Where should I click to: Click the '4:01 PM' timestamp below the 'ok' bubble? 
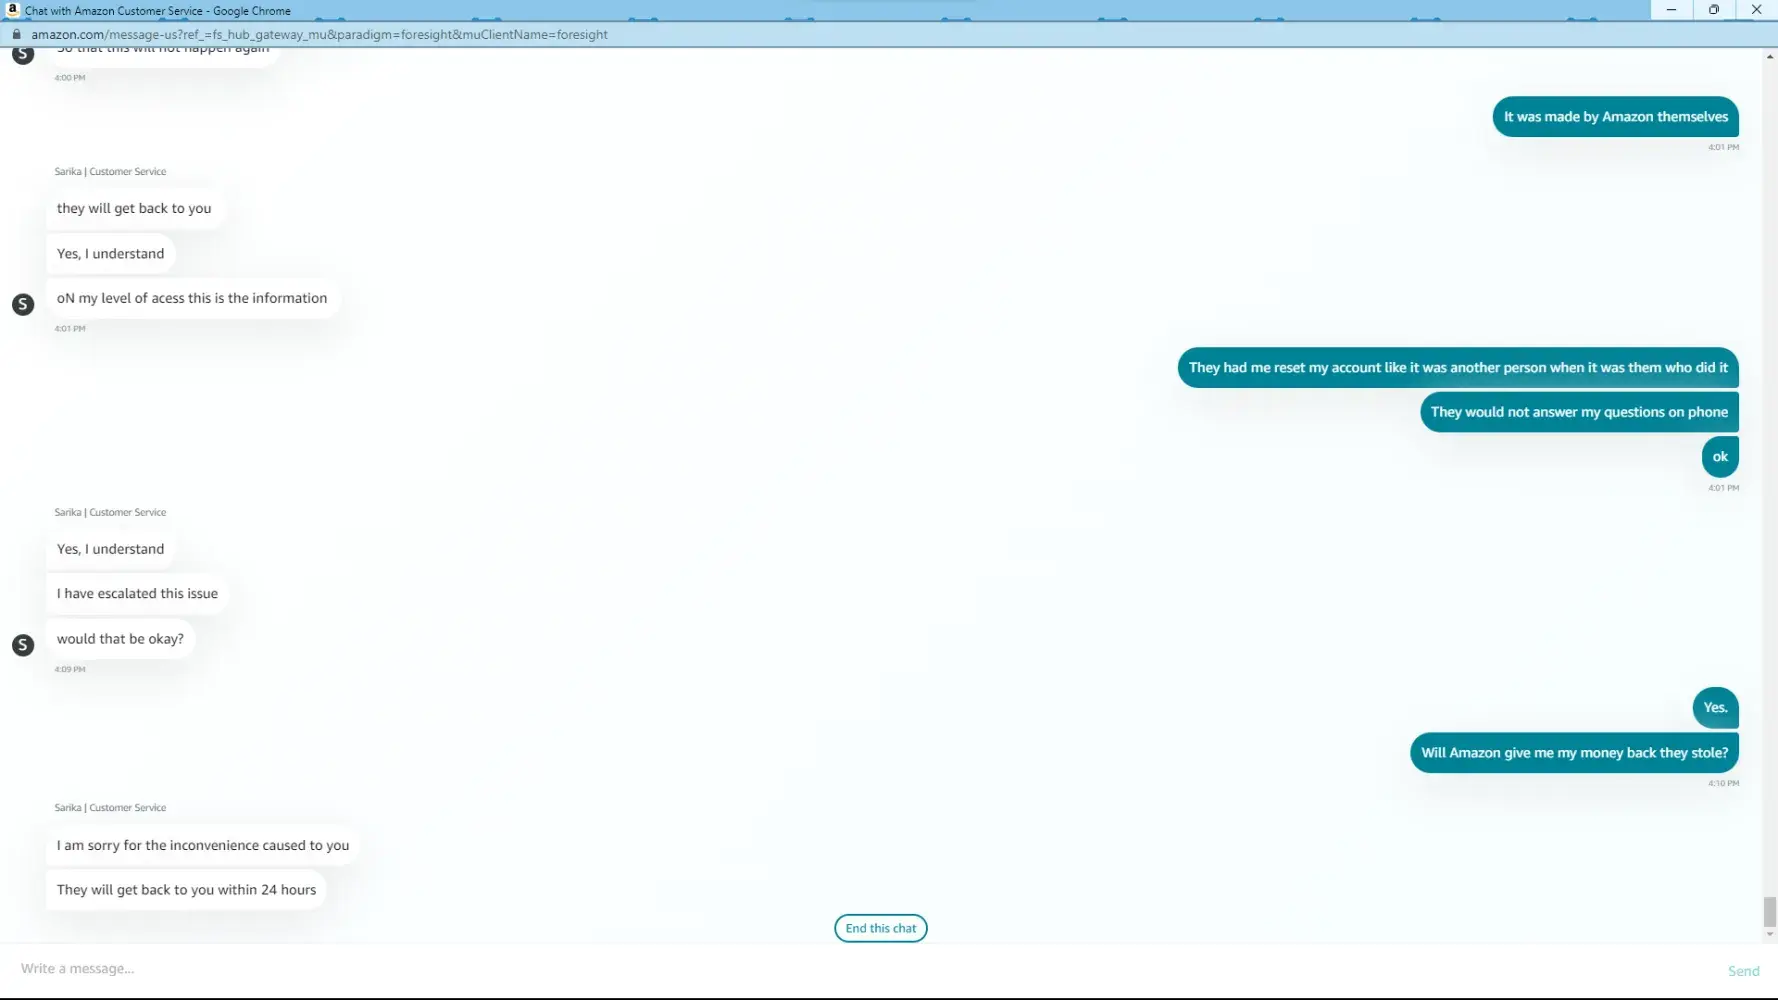[1723, 488]
